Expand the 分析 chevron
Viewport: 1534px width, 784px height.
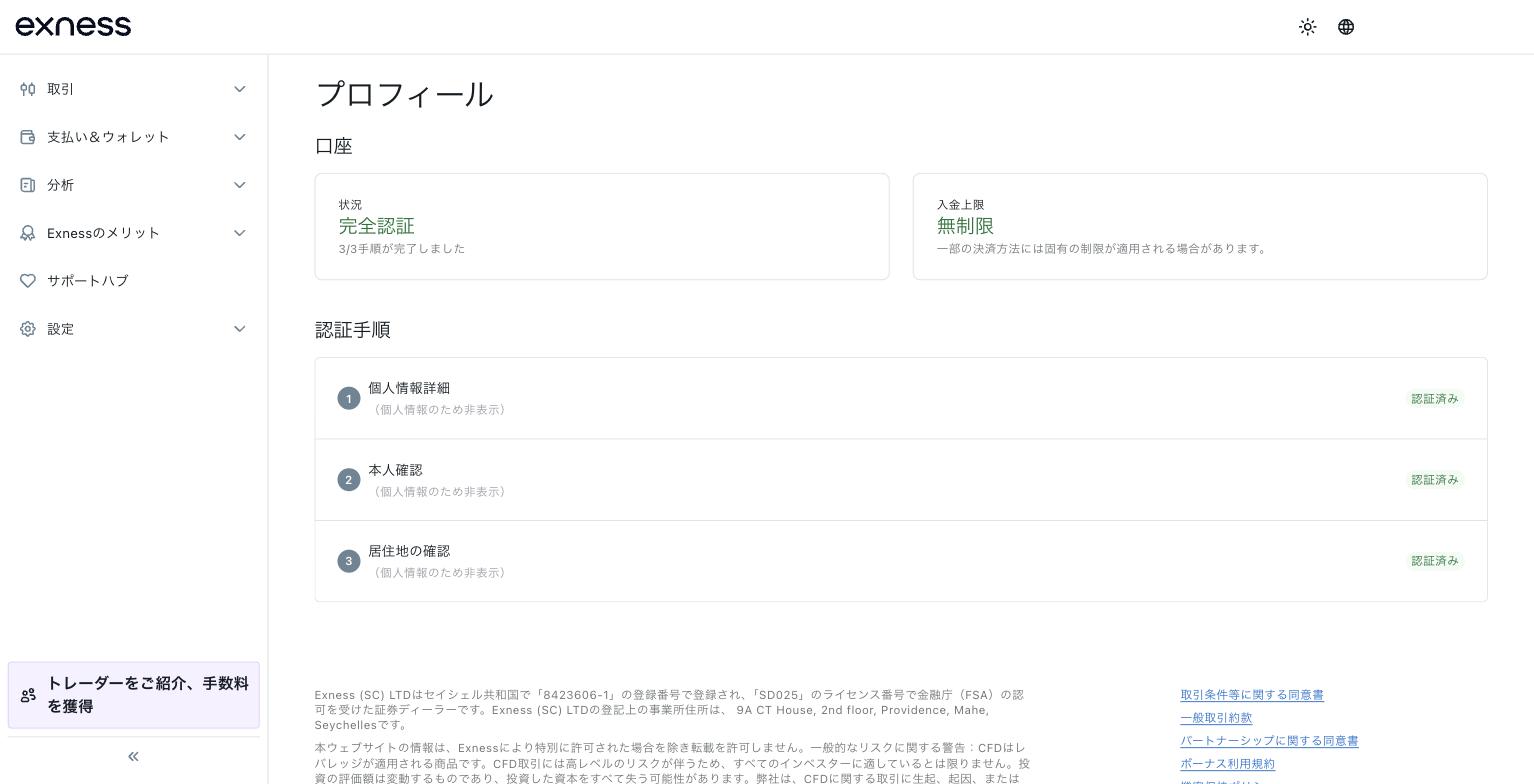pos(240,185)
